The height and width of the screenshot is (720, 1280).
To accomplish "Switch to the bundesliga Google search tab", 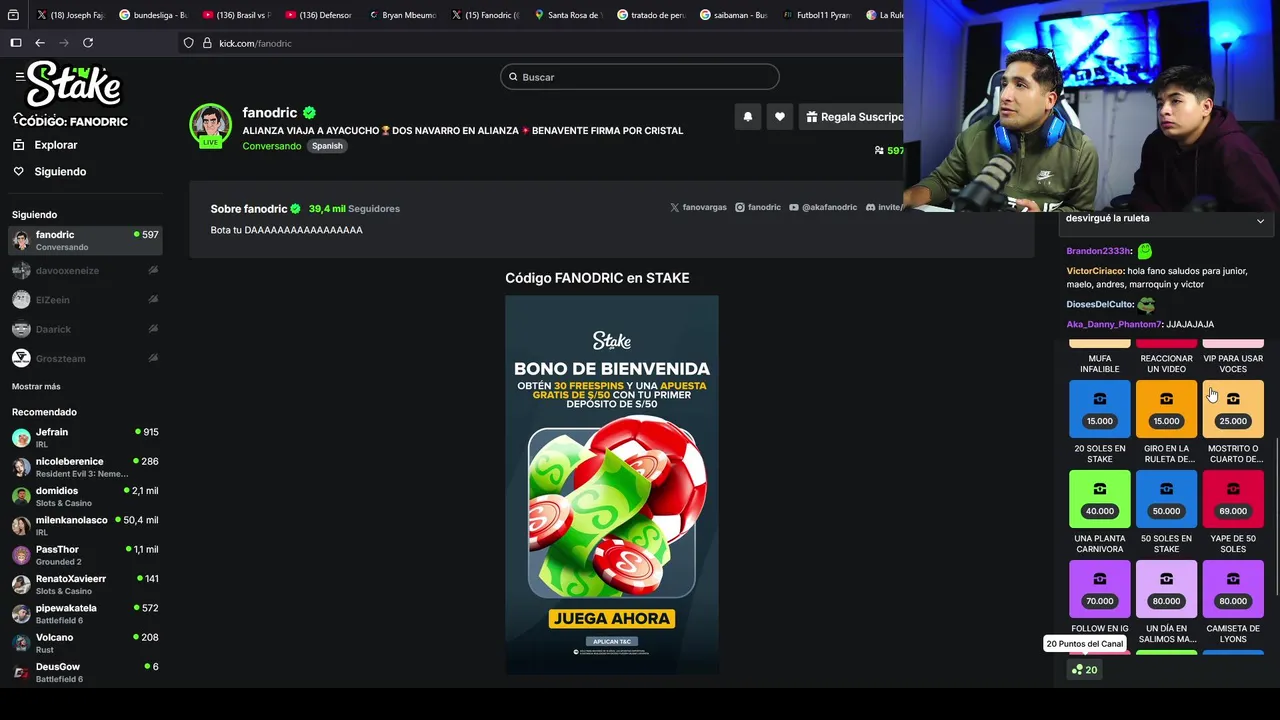I will [151, 15].
